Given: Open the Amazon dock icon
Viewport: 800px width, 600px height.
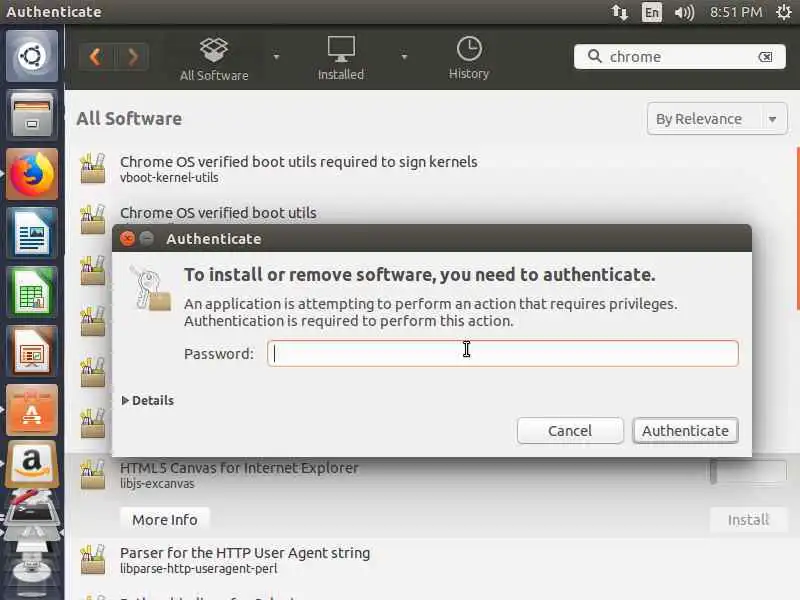Looking at the screenshot, I should tap(32, 465).
